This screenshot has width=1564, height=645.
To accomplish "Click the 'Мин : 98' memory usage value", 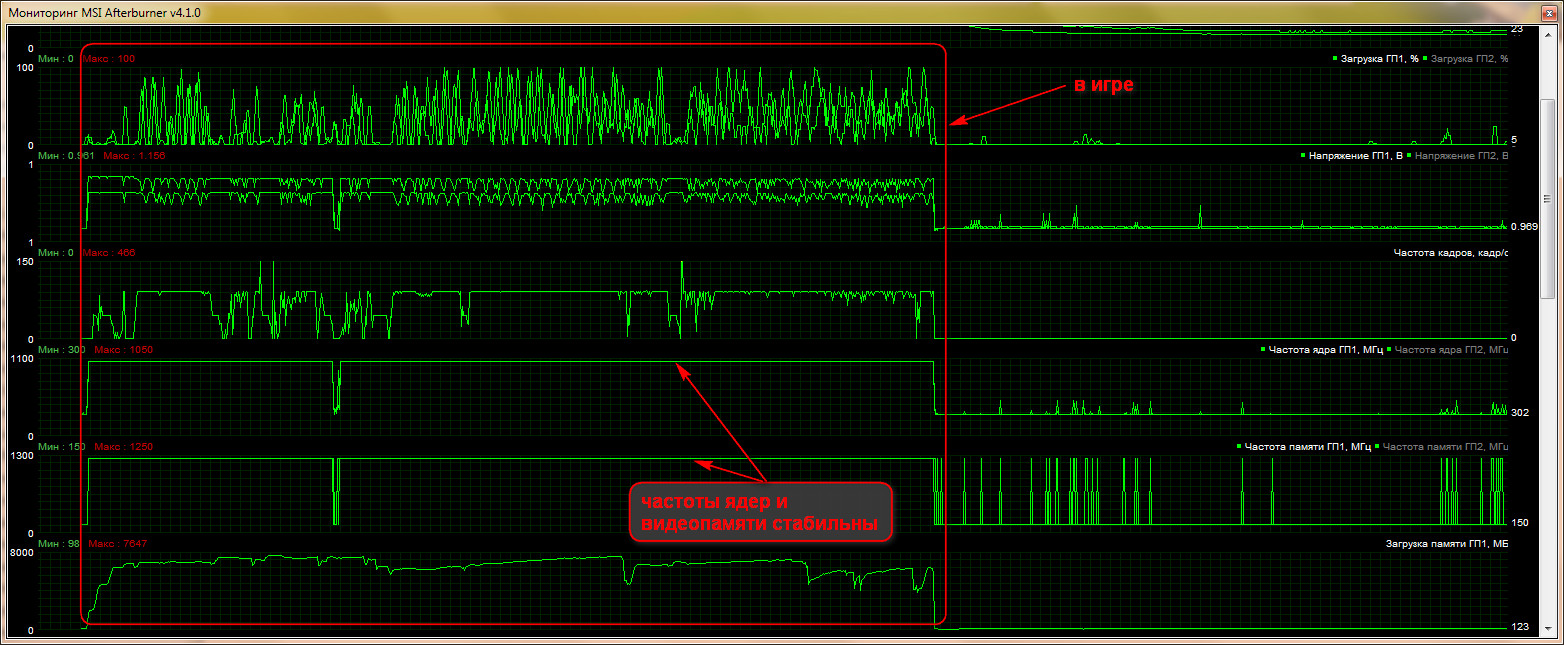I will pyautogui.click(x=58, y=544).
